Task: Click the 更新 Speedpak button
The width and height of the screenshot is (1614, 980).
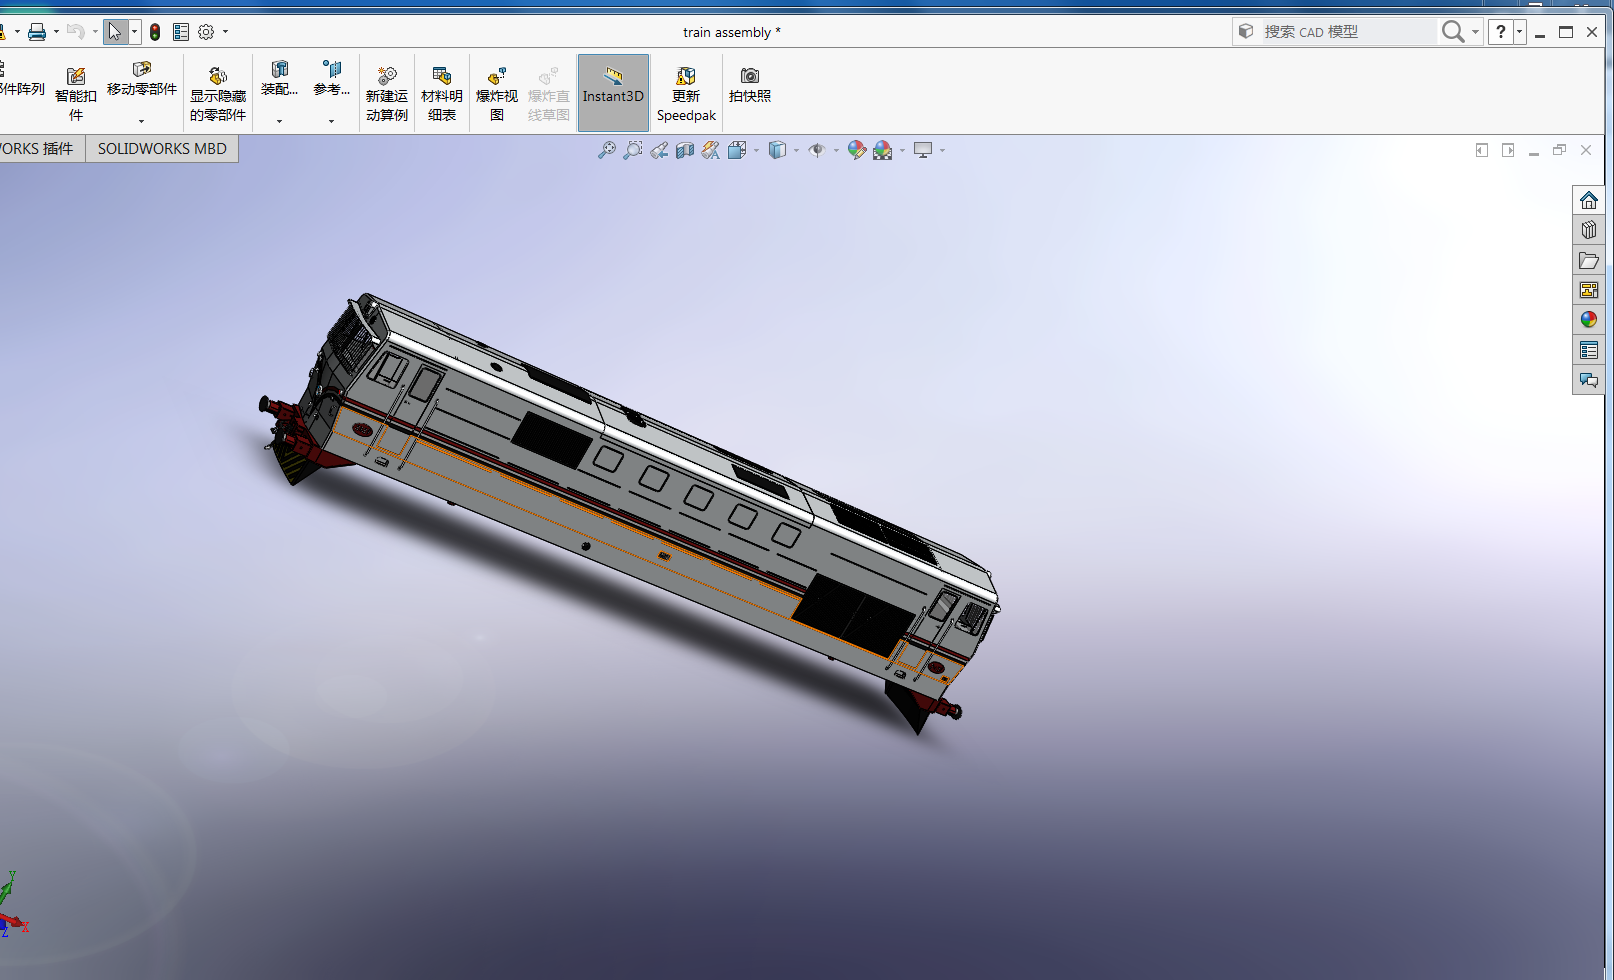Action: point(686,94)
